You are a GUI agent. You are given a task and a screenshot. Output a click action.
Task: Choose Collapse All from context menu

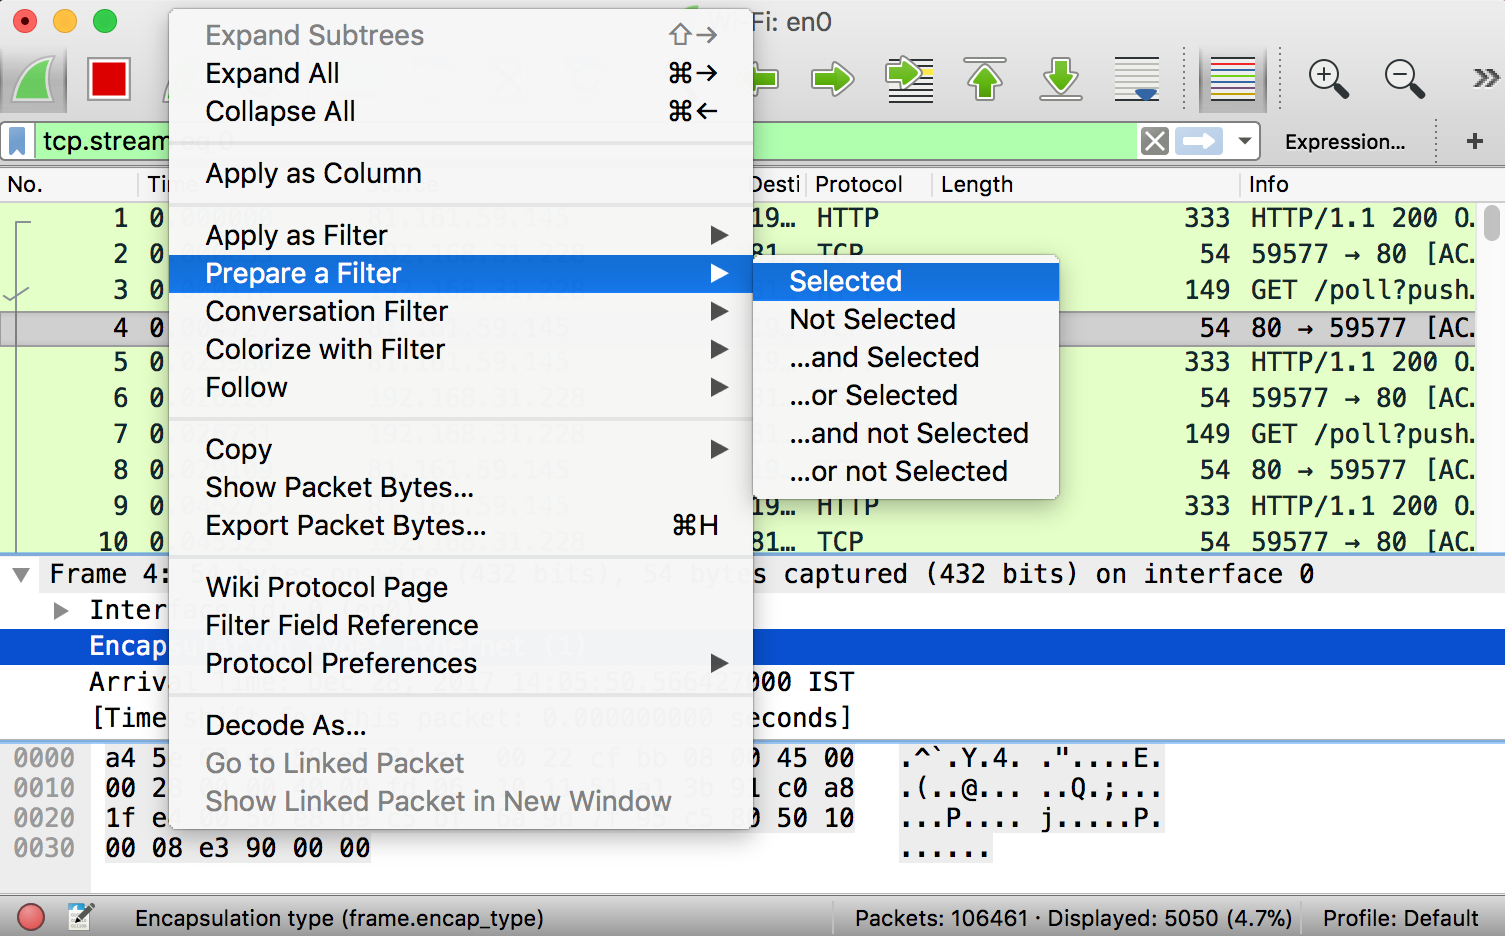point(461,112)
